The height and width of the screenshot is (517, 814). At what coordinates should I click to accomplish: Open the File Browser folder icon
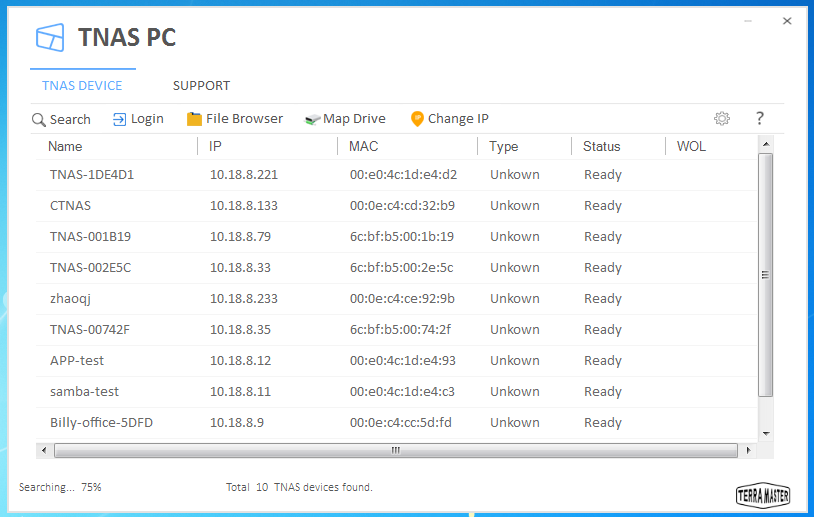click(194, 119)
